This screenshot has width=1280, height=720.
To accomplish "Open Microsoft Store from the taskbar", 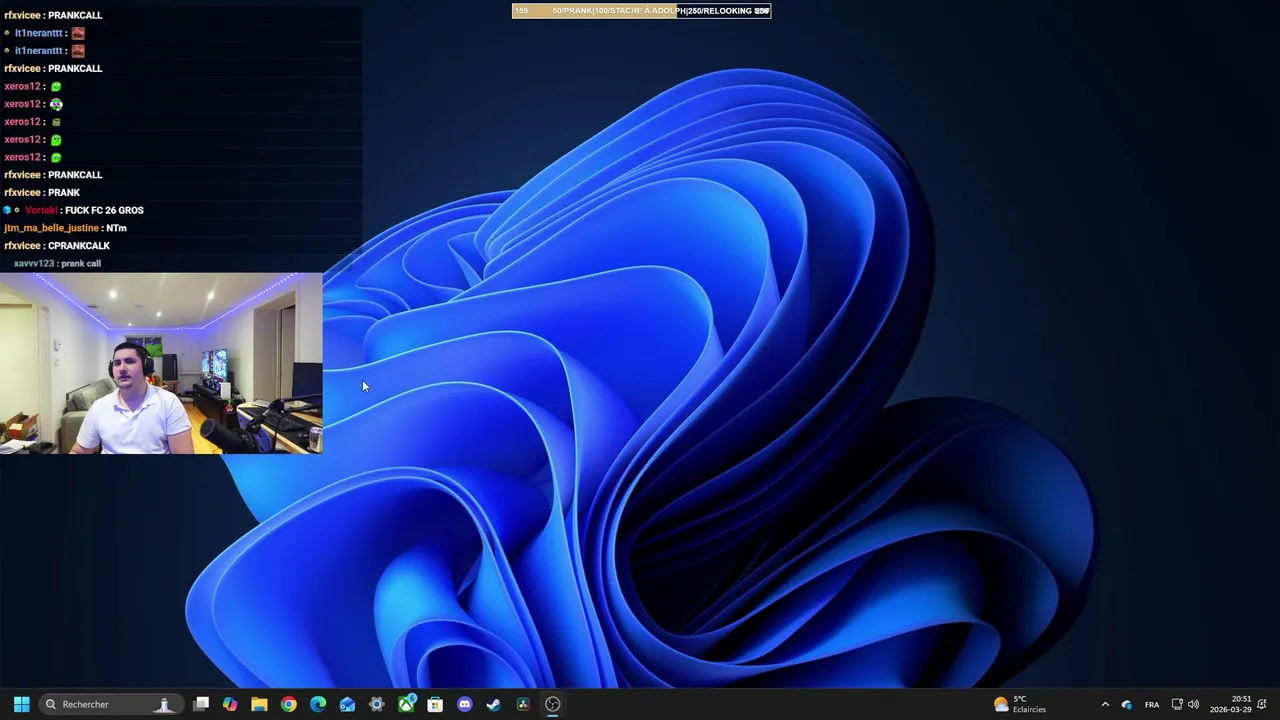I will [x=435, y=704].
